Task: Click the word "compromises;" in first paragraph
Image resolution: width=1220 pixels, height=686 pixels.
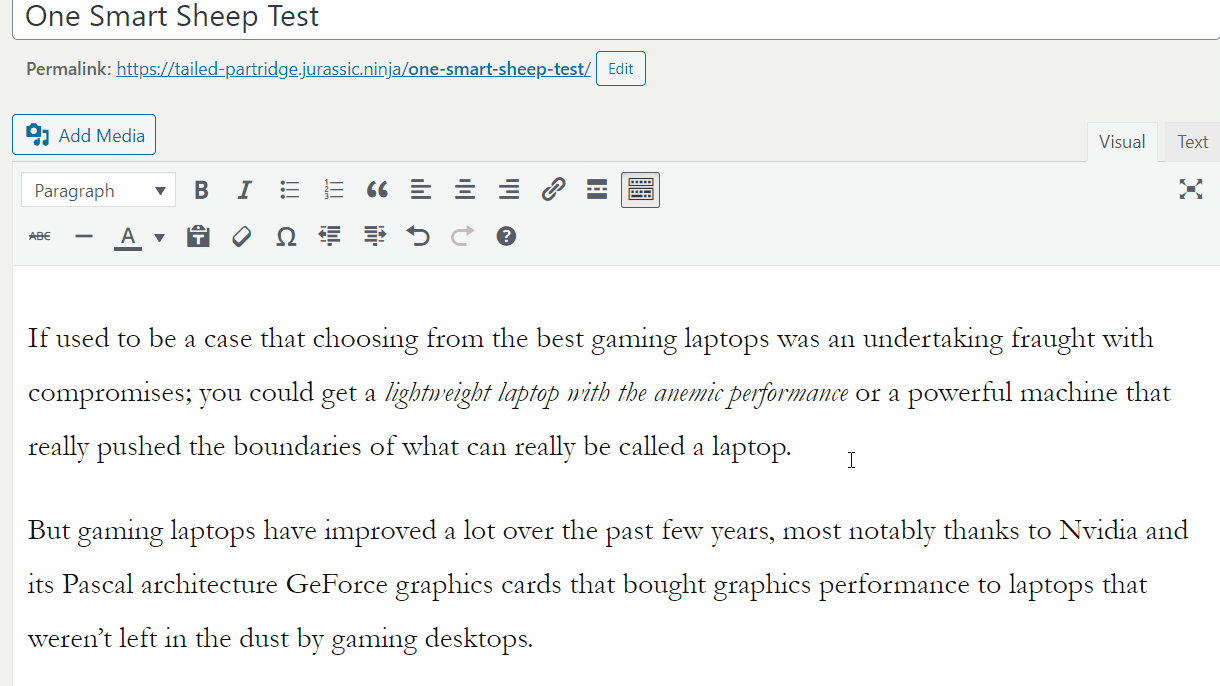Action: coord(109,393)
